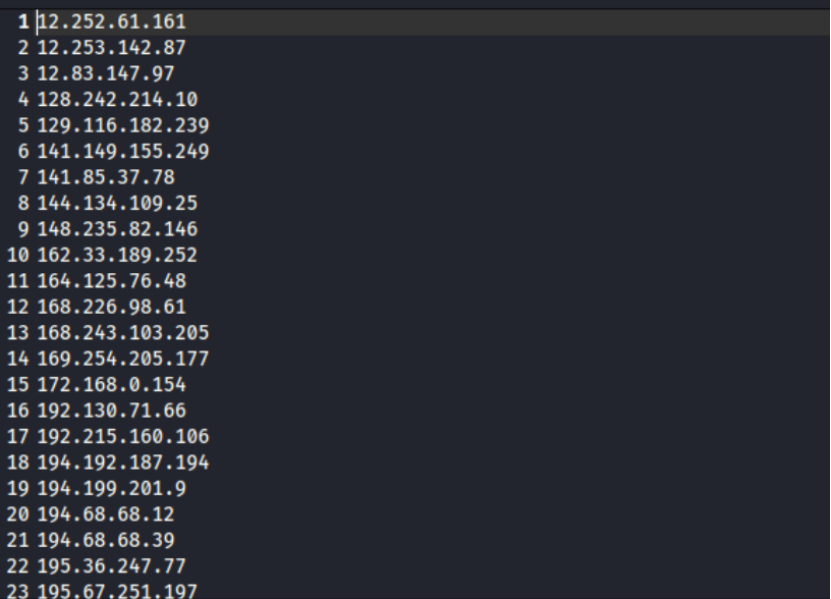This screenshot has height=599, width=831.
Task: Click the text 168.243.103.205
Action: [x=123, y=333]
